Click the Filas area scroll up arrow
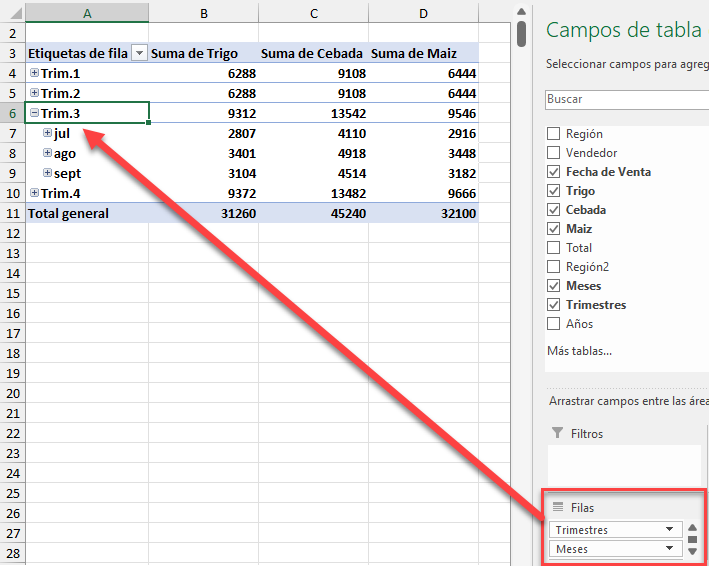Screen dimensions: 709x566 coord(692,528)
